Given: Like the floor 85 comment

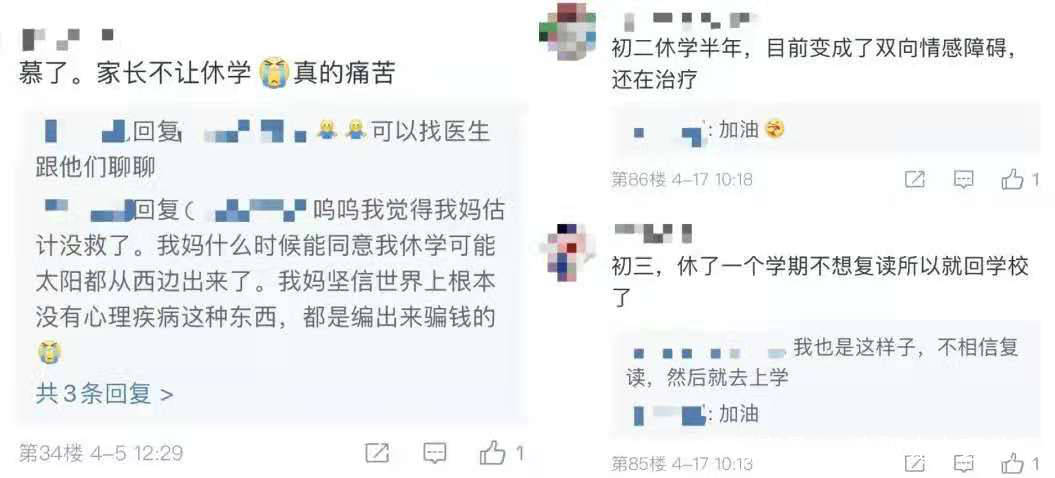Looking at the screenshot, I should [x=1012, y=463].
